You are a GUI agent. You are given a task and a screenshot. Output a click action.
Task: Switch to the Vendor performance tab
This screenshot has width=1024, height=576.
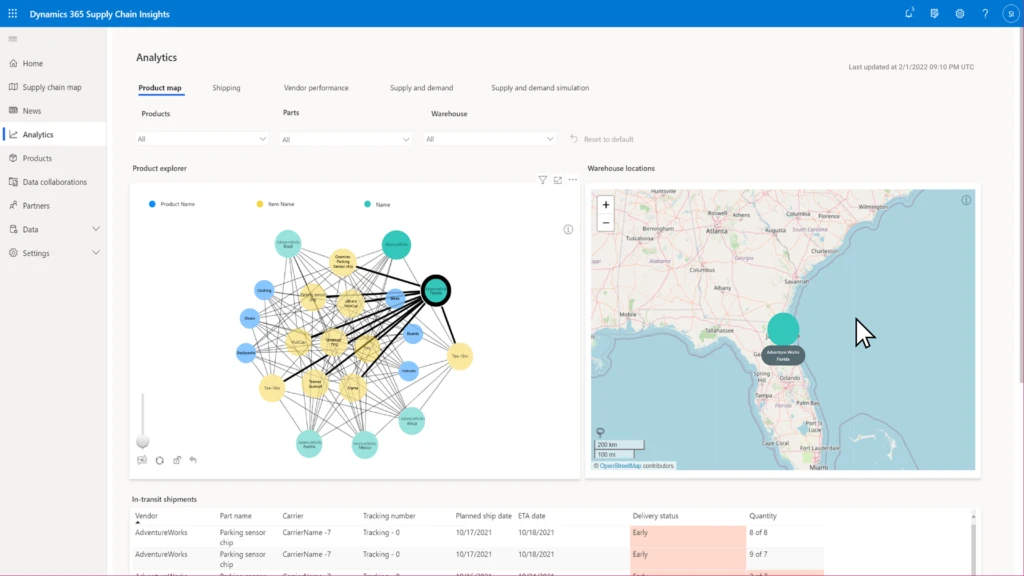point(318,88)
